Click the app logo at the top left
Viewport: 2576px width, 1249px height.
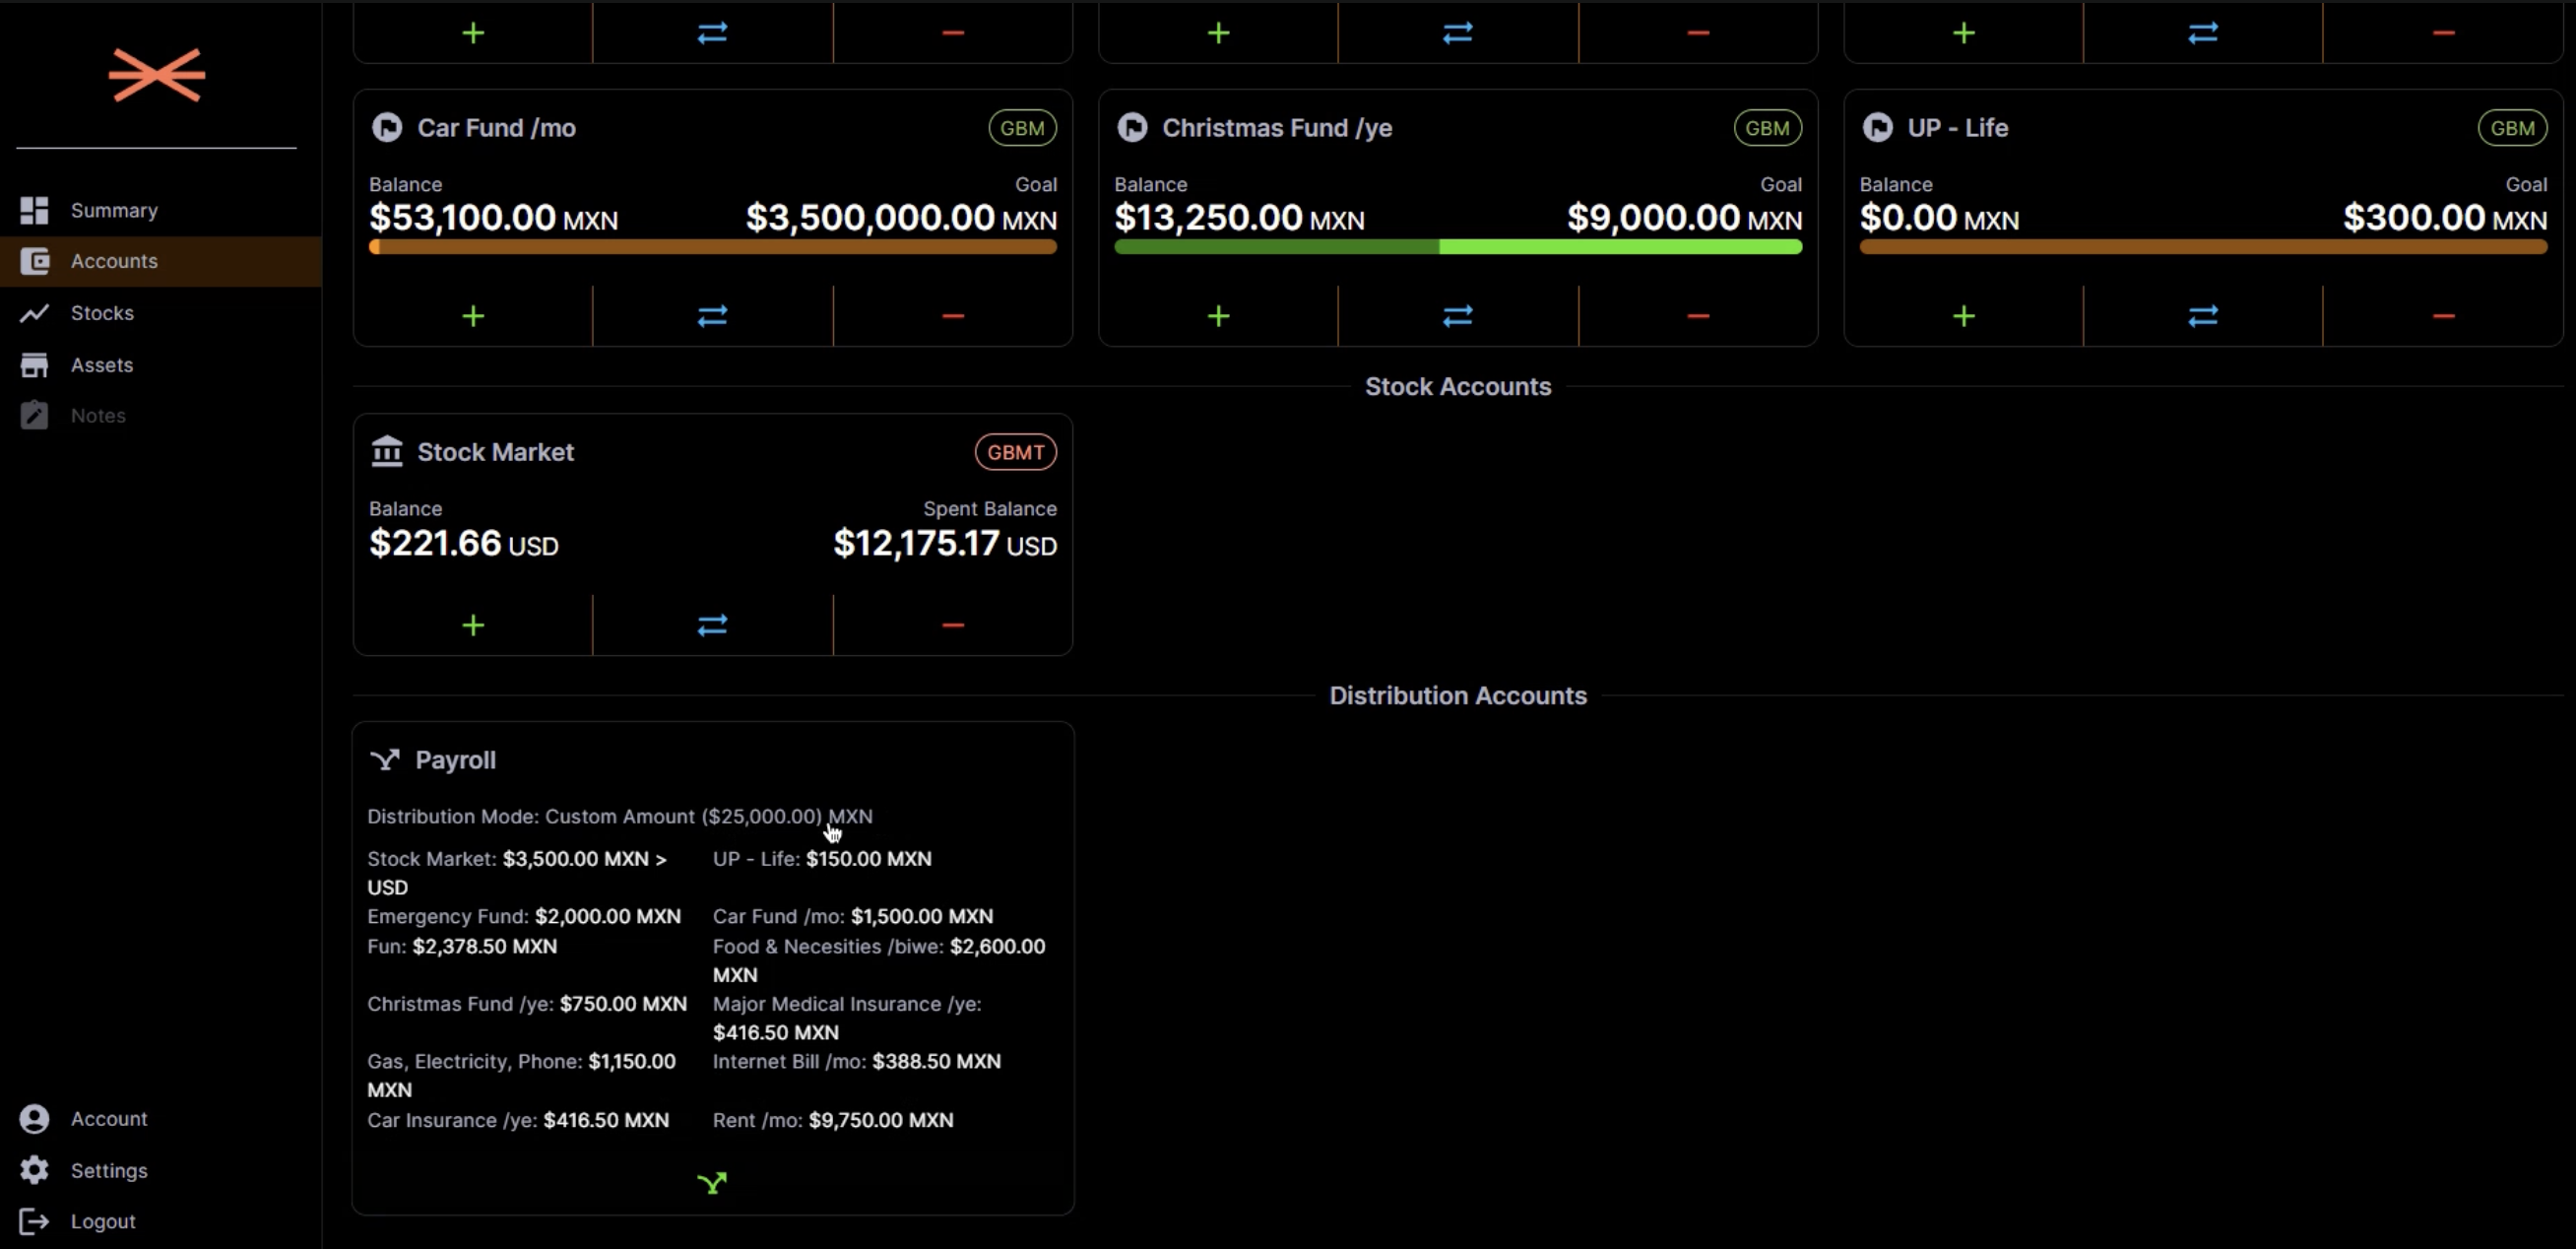[155, 74]
